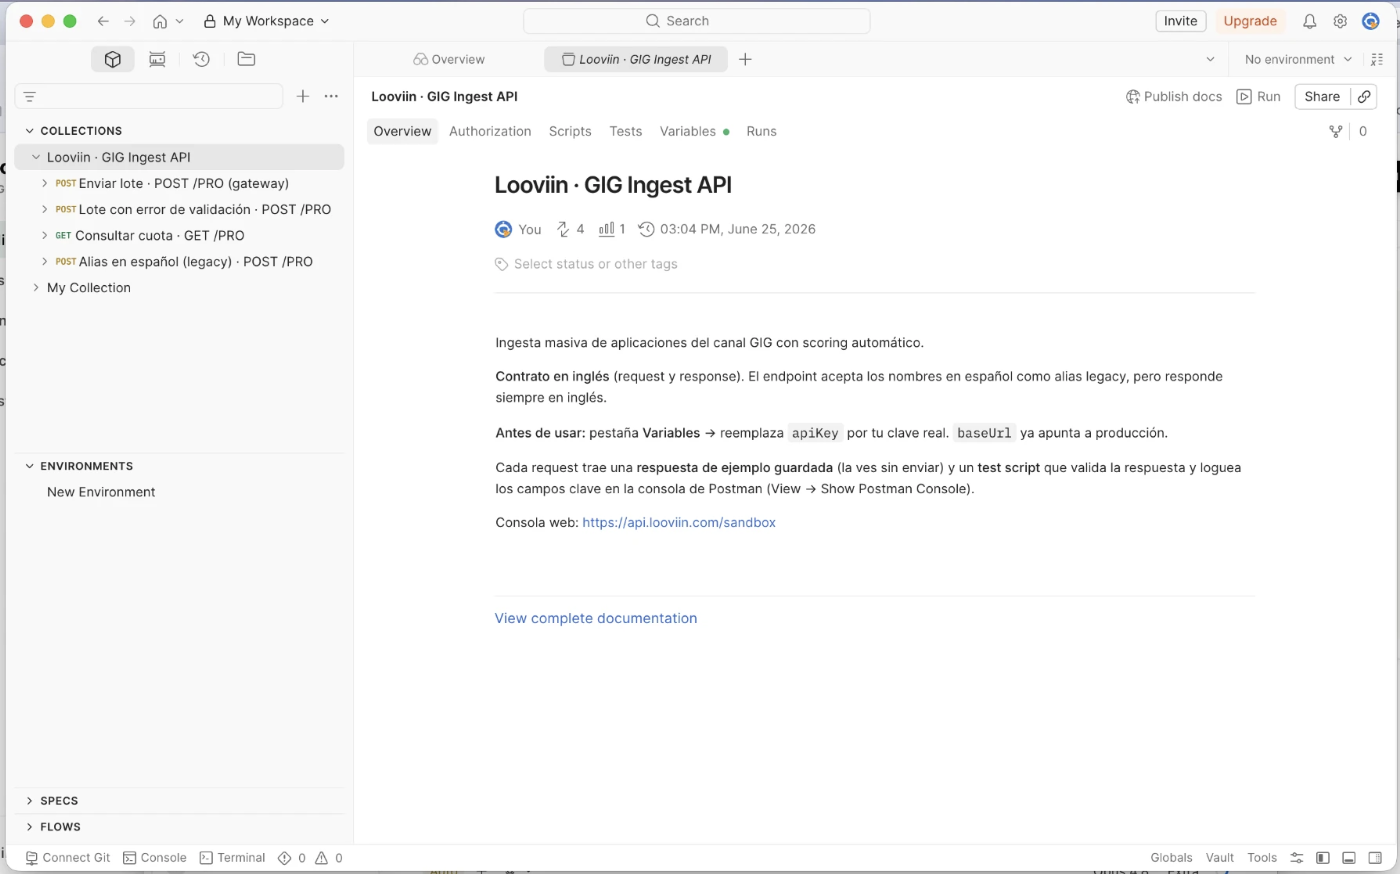Viewport: 1400px width, 874px height.
Task: Expand the Alias en español (legacy) request
Action: tap(45, 261)
